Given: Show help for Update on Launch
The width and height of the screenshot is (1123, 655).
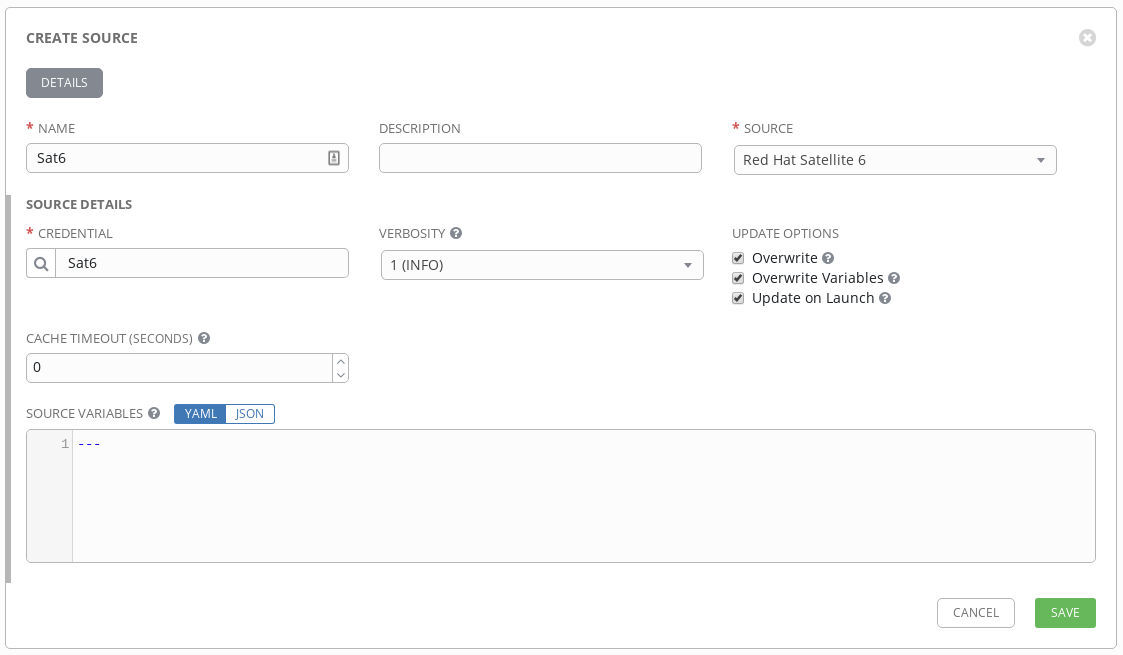Looking at the screenshot, I should click(885, 298).
